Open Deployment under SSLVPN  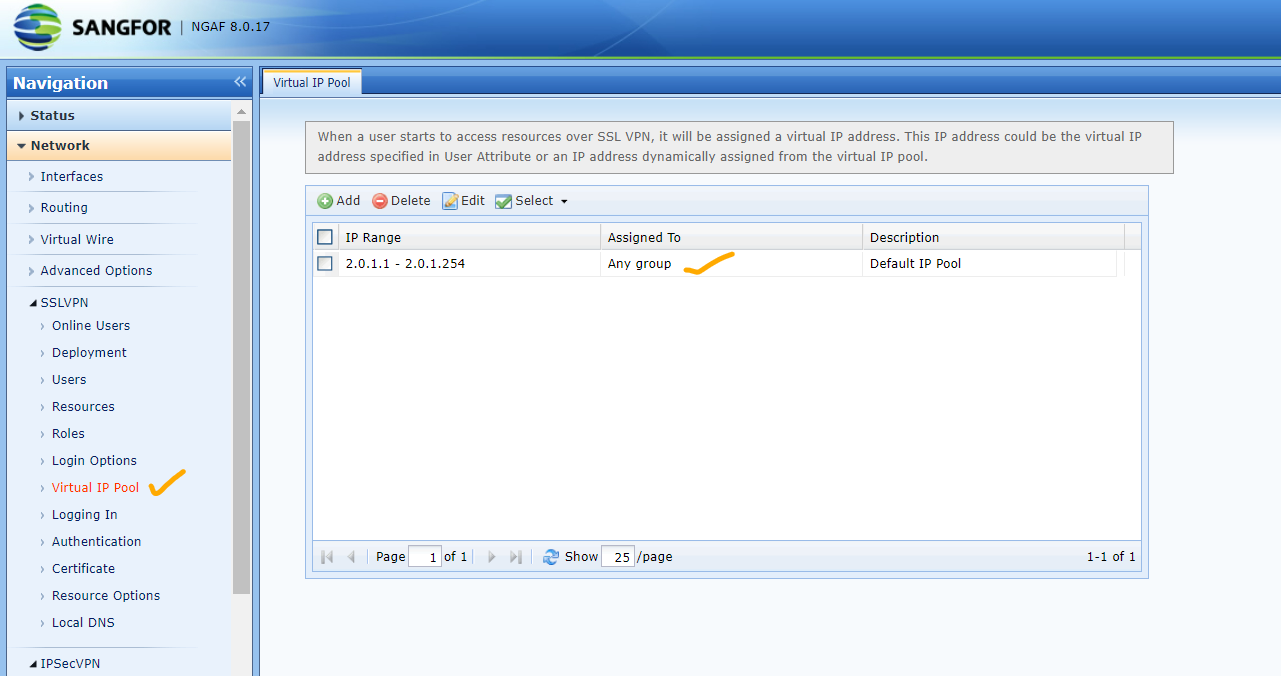point(89,353)
